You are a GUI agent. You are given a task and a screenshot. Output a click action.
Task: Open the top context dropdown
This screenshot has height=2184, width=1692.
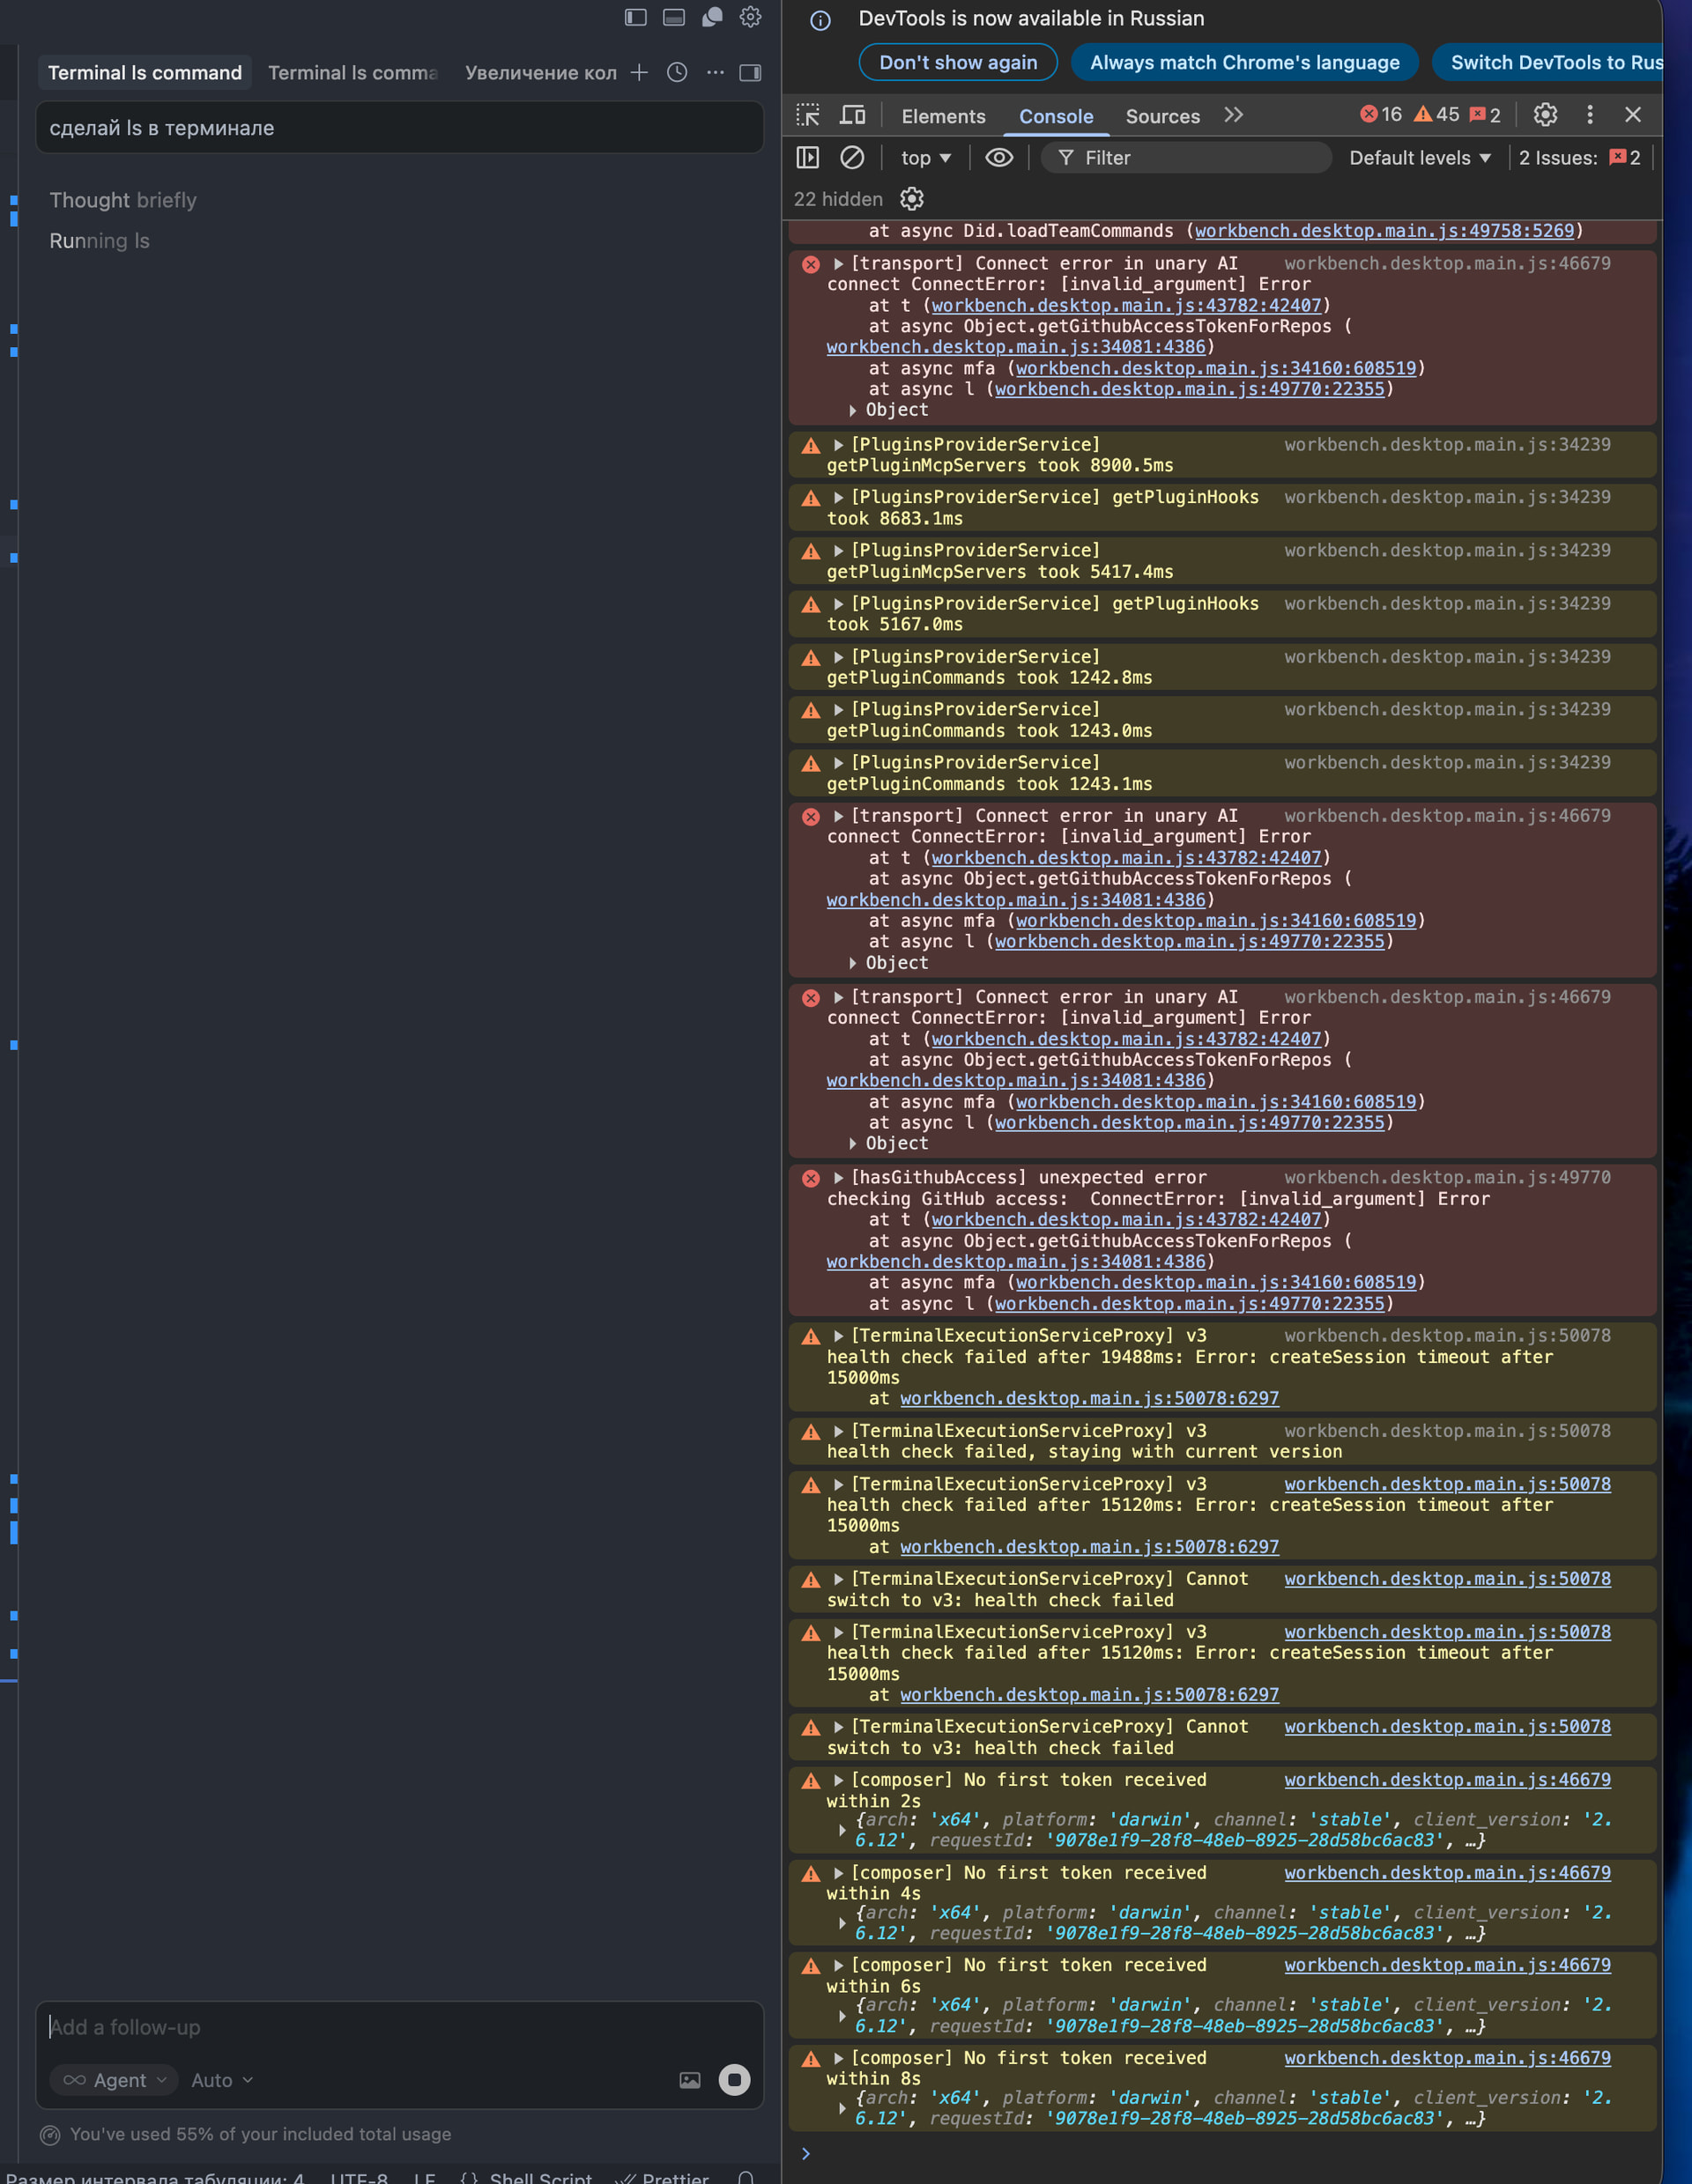coord(925,158)
